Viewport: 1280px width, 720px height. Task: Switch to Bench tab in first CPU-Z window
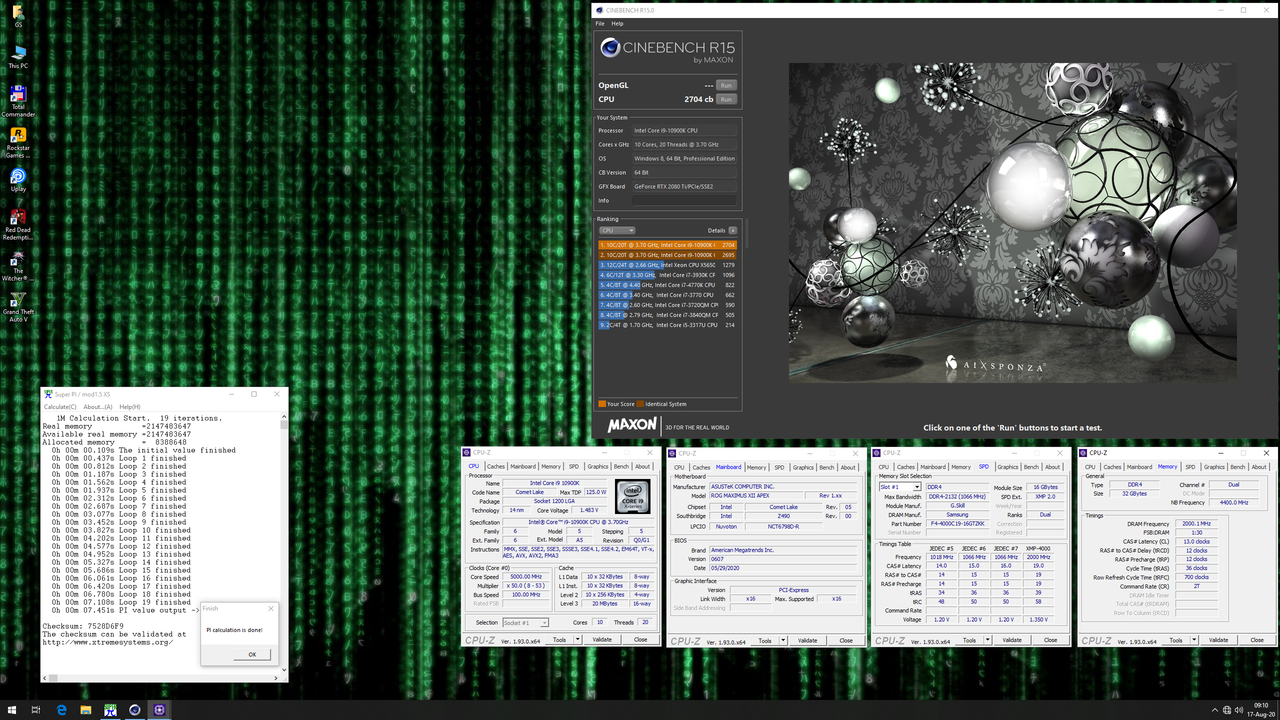(621, 467)
